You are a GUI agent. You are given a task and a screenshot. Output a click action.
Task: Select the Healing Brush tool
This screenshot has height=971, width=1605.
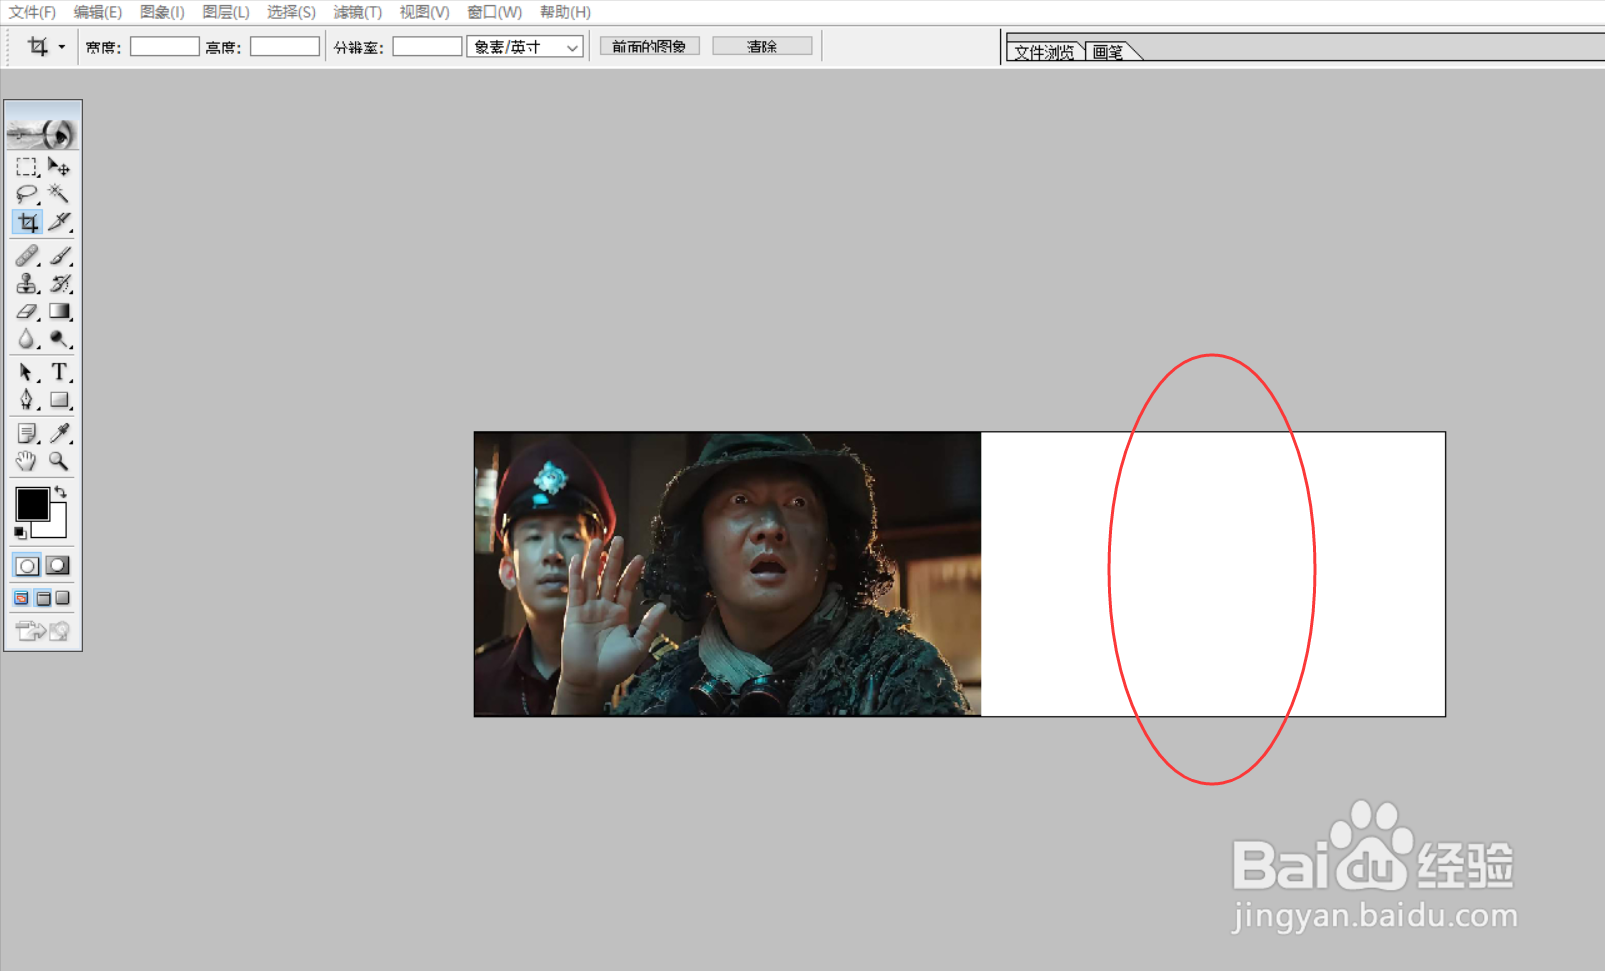point(27,256)
